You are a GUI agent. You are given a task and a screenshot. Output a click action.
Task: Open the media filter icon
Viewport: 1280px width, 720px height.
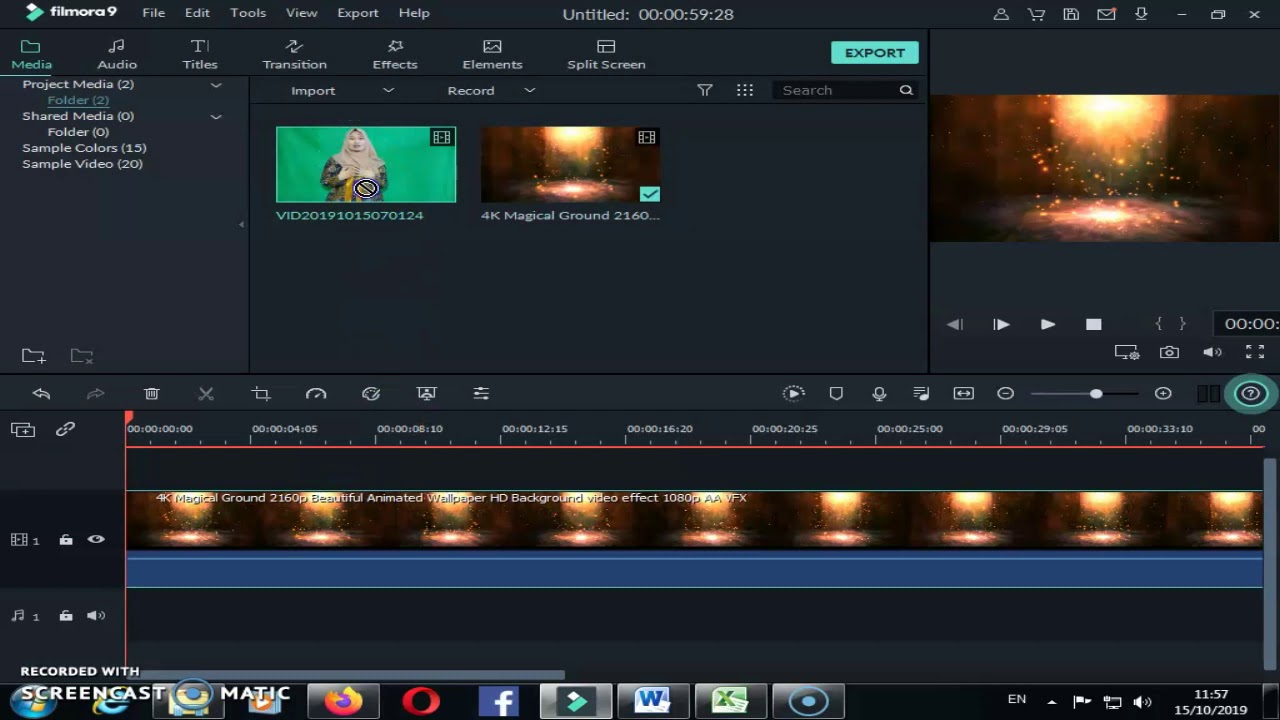(x=705, y=90)
